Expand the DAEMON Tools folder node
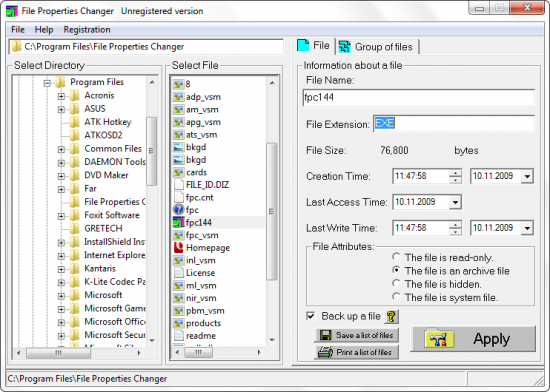This screenshot has width=550, height=392. [x=61, y=163]
